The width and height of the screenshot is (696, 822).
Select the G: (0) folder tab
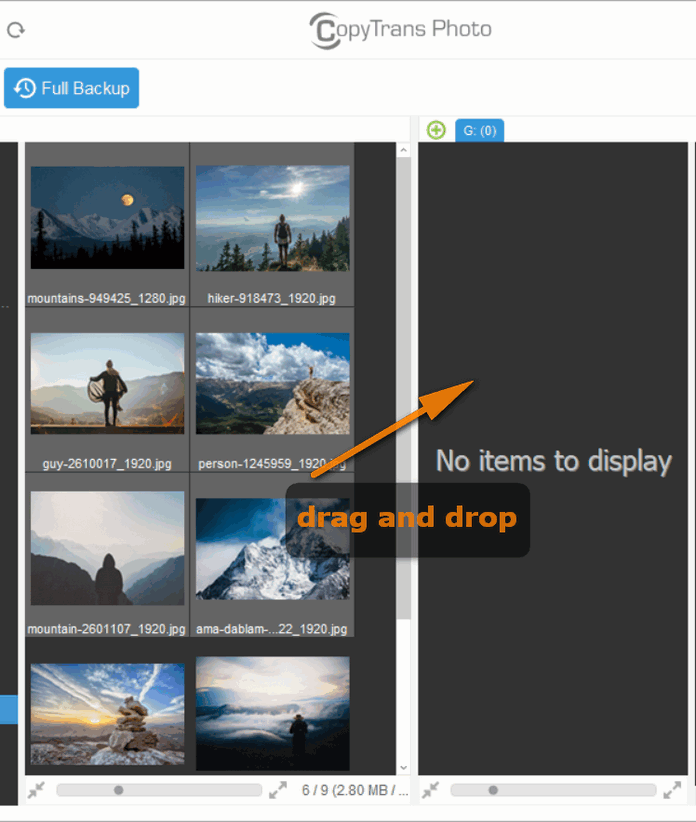(x=480, y=131)
